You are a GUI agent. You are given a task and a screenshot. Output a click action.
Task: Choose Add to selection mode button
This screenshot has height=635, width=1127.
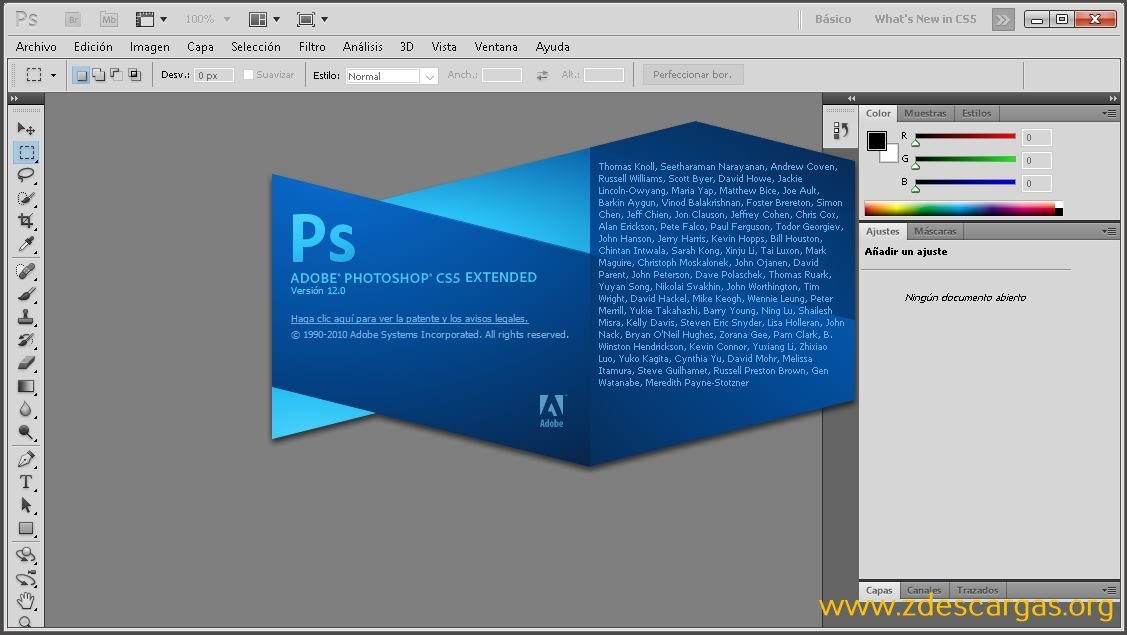coord(98,75)
